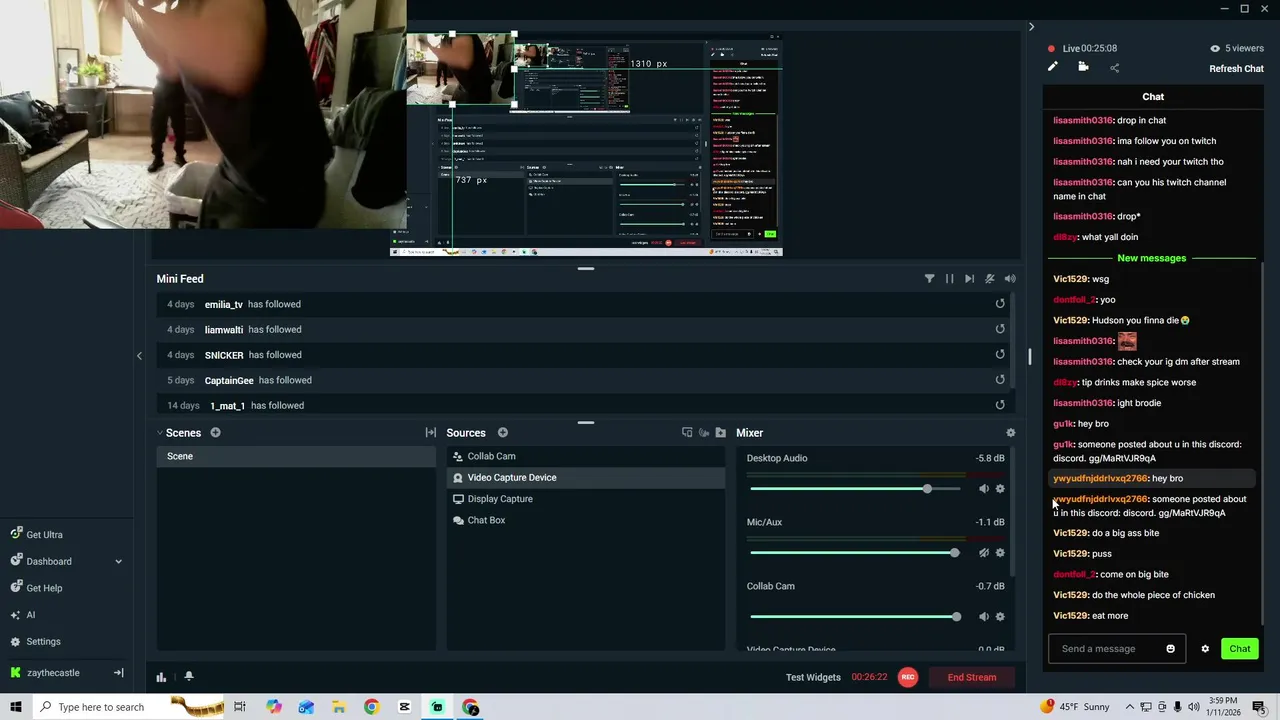Select the Scene item in Scenes list
This screenshot has width=1280, height=720.
click(x=296, y=456)
